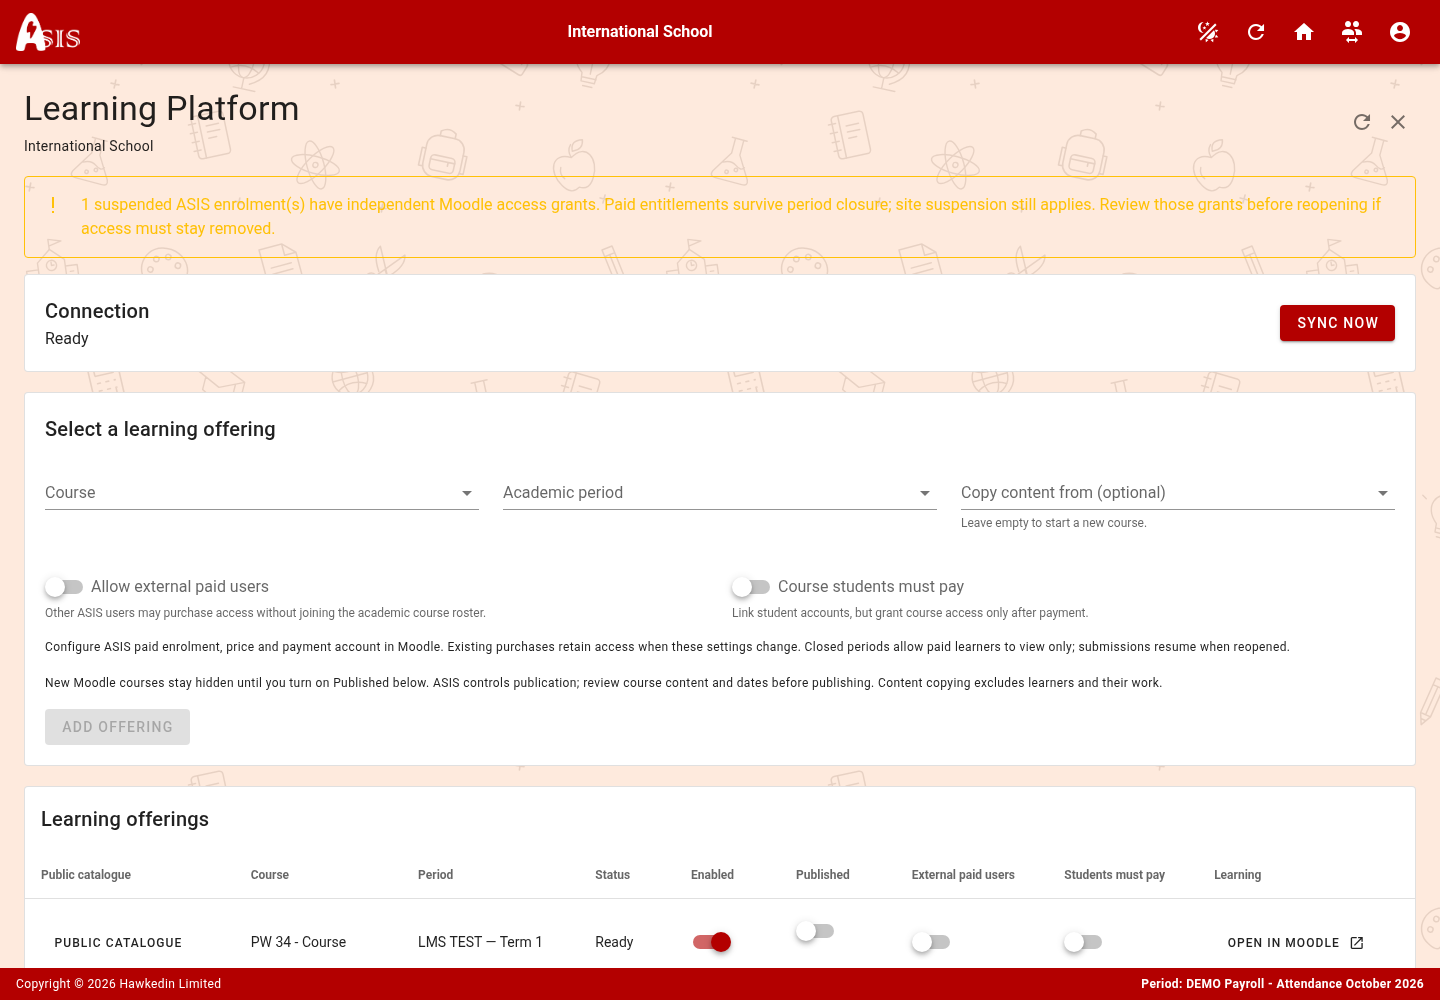Open the Academic period dropdown
1440x1000 pixels.
pos(720,493)
